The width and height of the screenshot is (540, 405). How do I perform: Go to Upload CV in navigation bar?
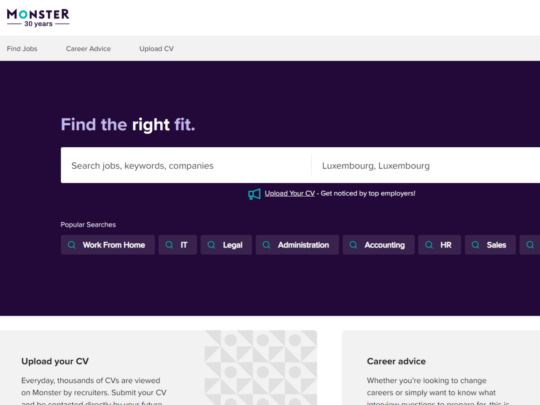156,49
